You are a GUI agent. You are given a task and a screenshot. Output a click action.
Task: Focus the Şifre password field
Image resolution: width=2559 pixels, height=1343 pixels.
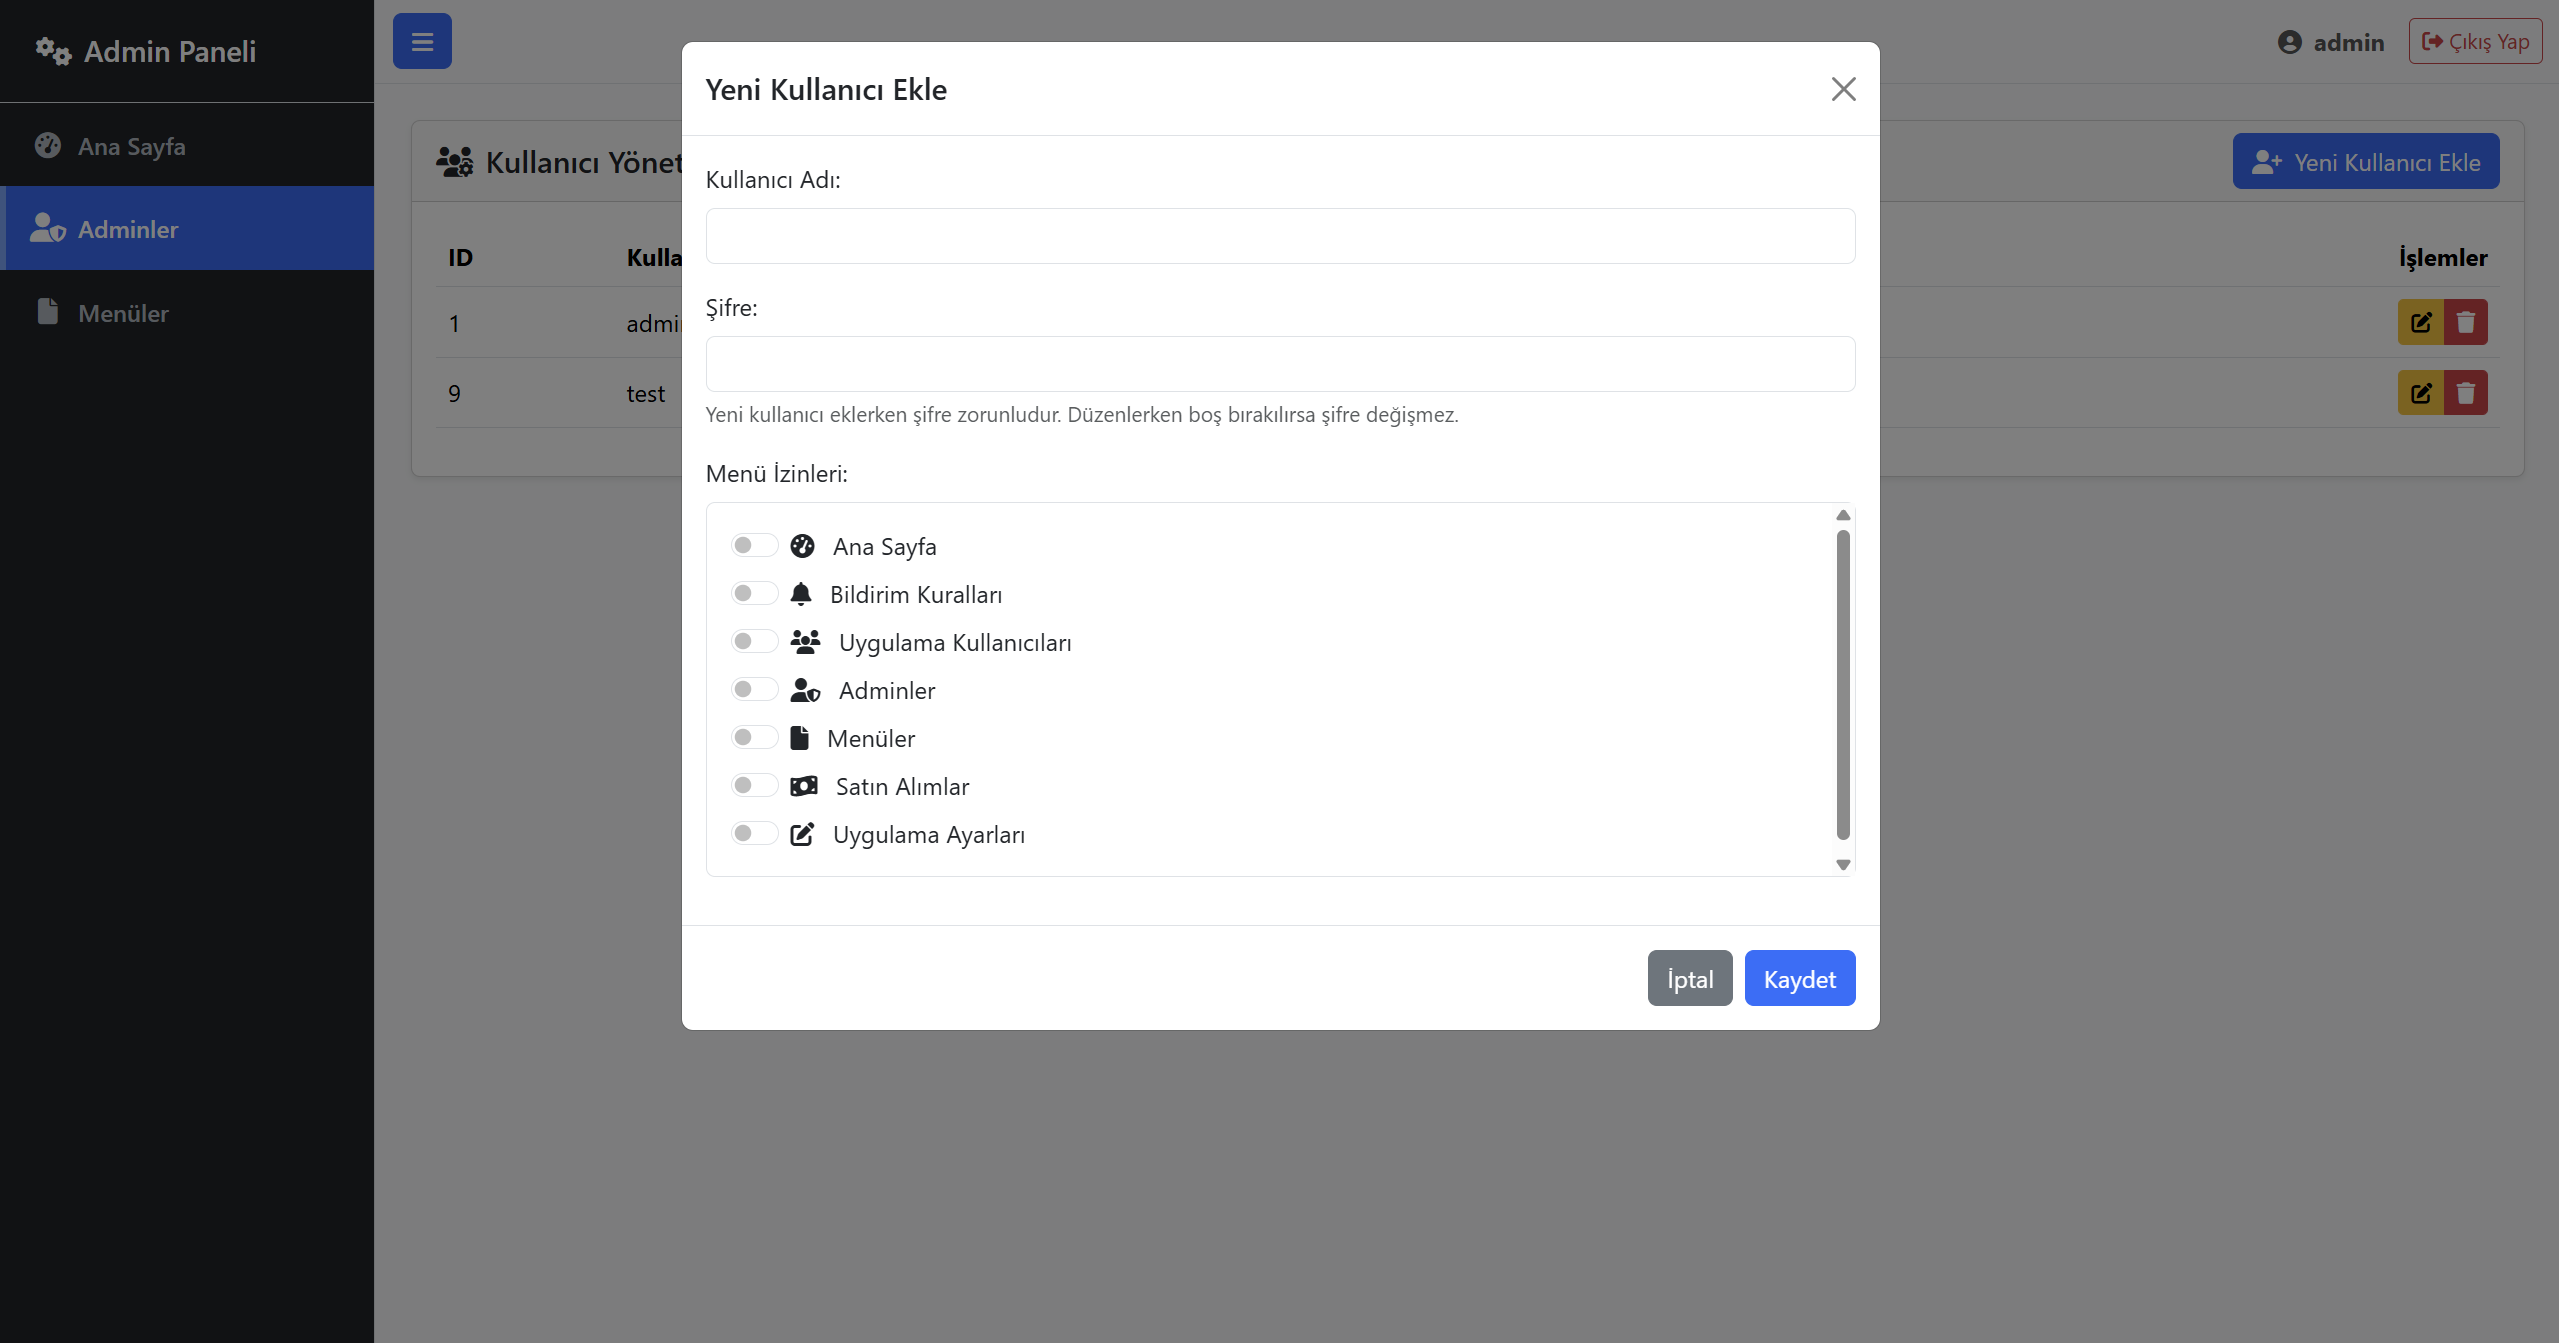tap(1280, 364)
